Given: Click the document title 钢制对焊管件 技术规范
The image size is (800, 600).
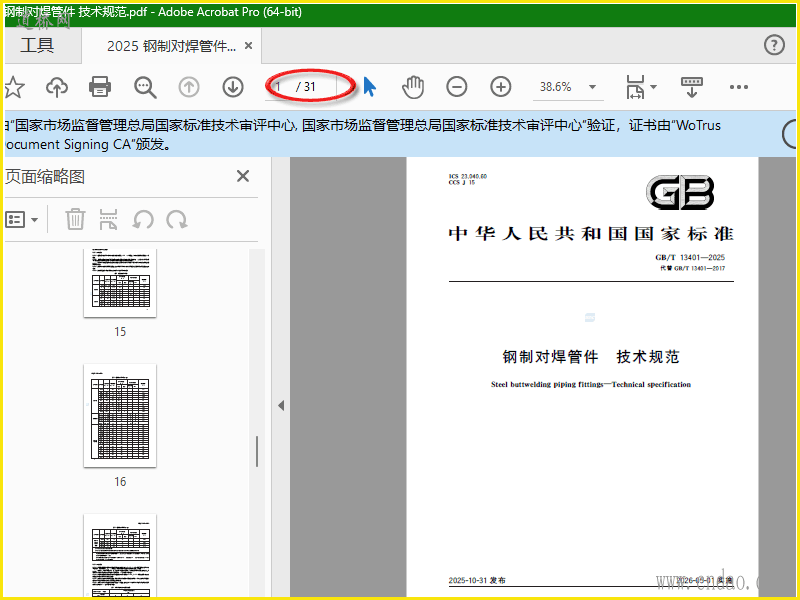Looking at the screenshot, I should pyautogui.click(x=591, y=357).
